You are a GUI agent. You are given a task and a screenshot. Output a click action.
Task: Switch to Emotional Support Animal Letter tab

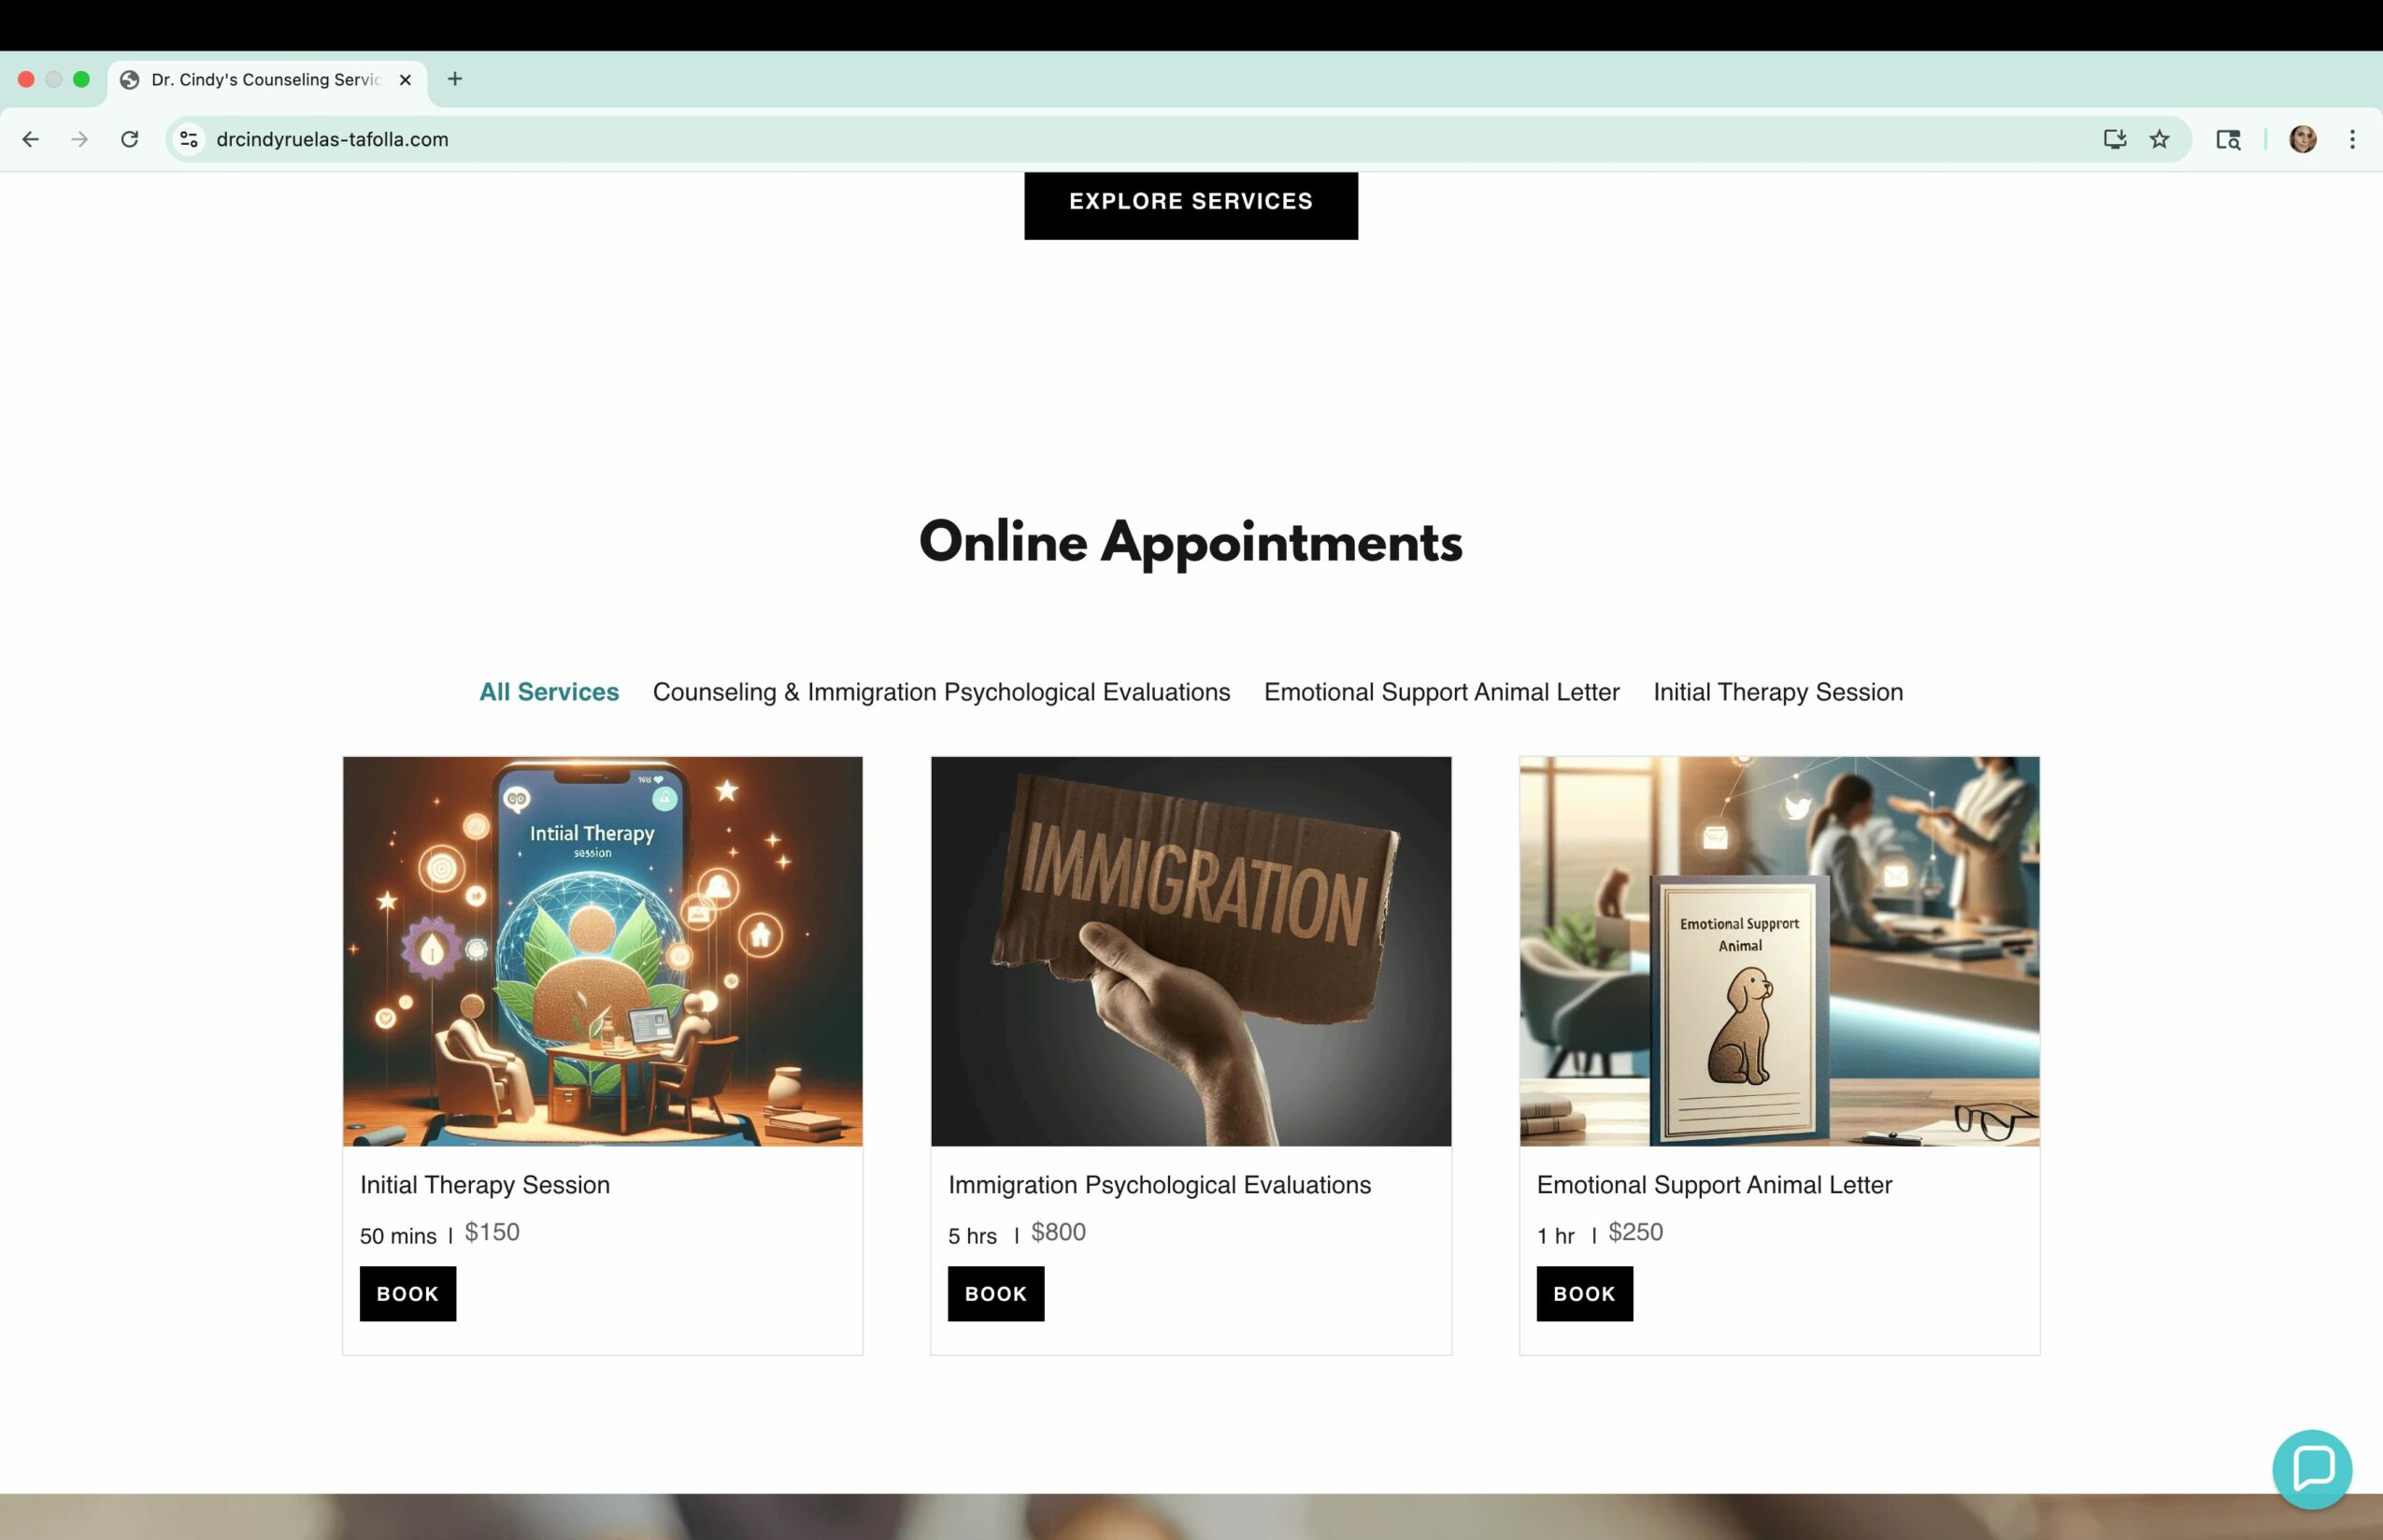pos(1441,692)
